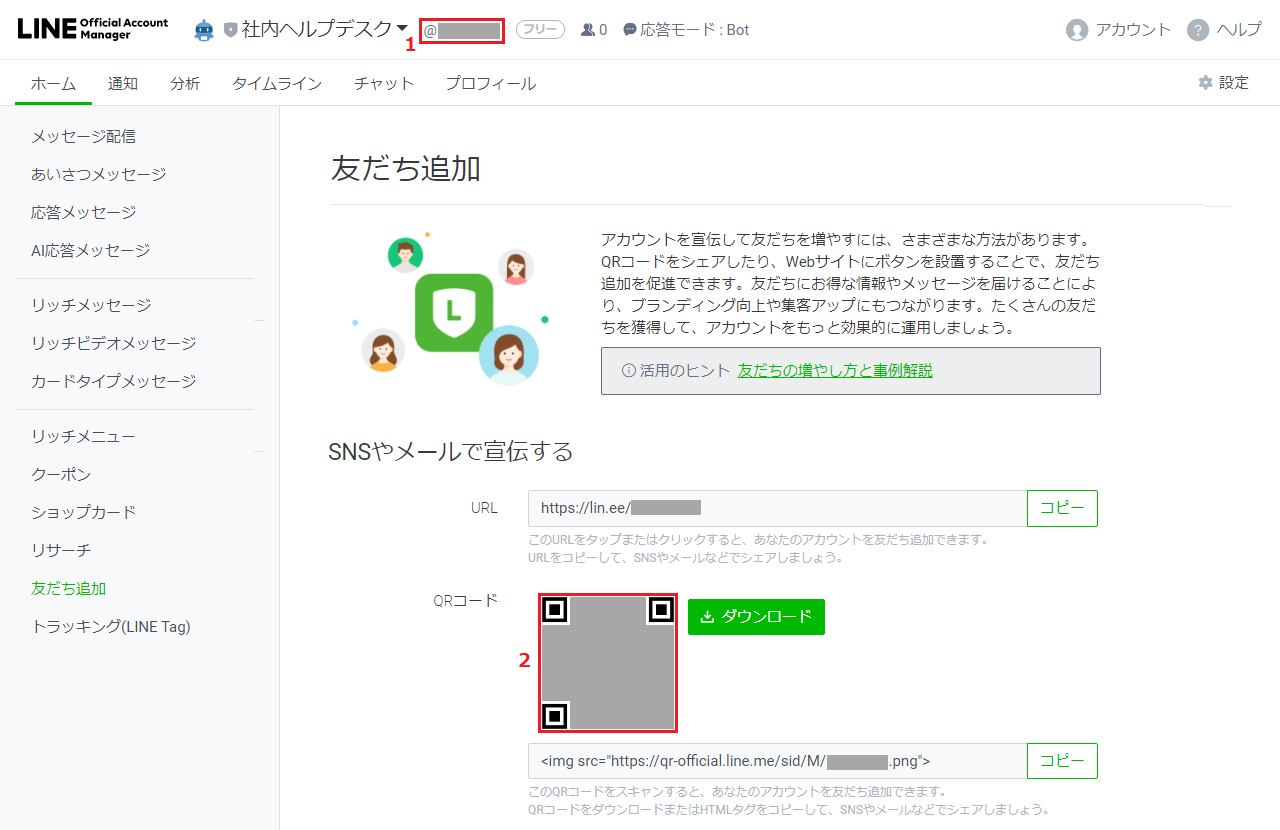Viewport: 1280px width, 830px height.
Task: Click the 友だち追加 page heading
Action: (x=406, y=168)
